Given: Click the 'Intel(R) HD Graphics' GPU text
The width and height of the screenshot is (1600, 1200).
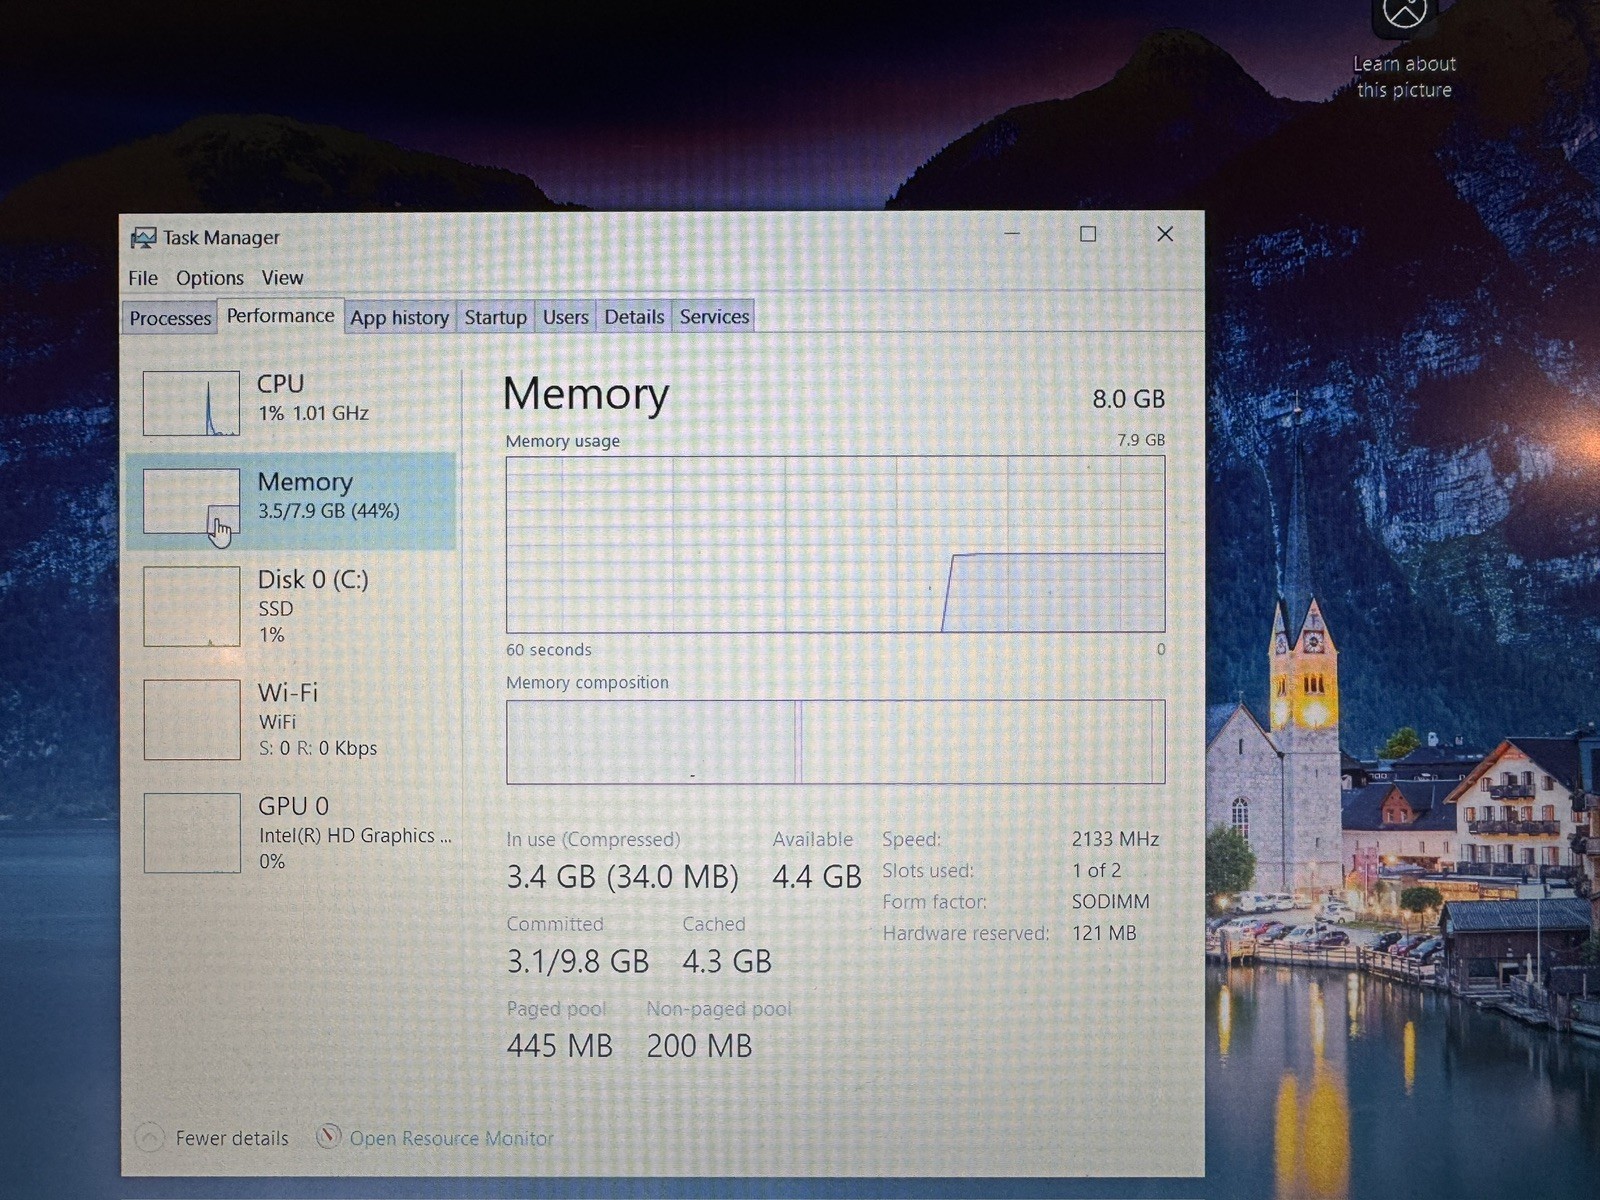Looking at the screenshot, I should [x=355, y=835].
